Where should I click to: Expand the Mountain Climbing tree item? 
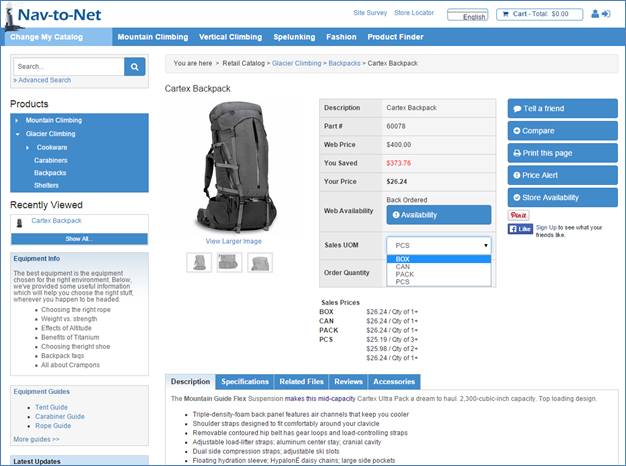[17, 120]
